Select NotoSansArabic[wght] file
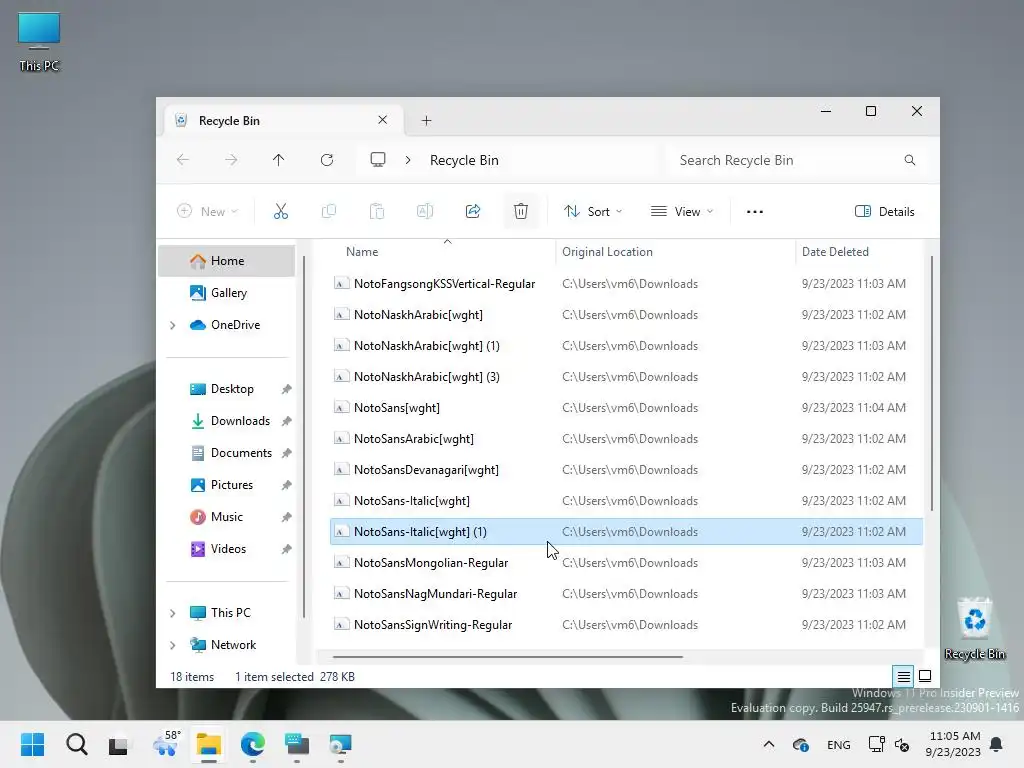 click(626, 439)
